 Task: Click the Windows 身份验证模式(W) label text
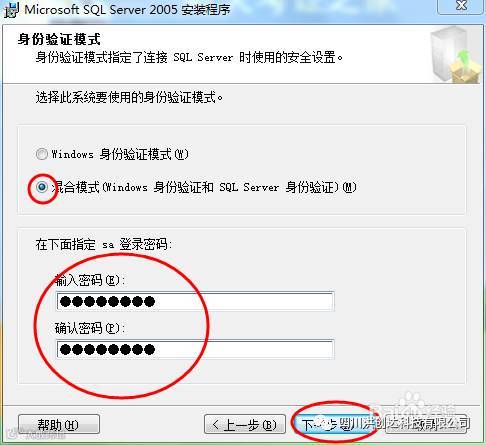pos(120,154)
